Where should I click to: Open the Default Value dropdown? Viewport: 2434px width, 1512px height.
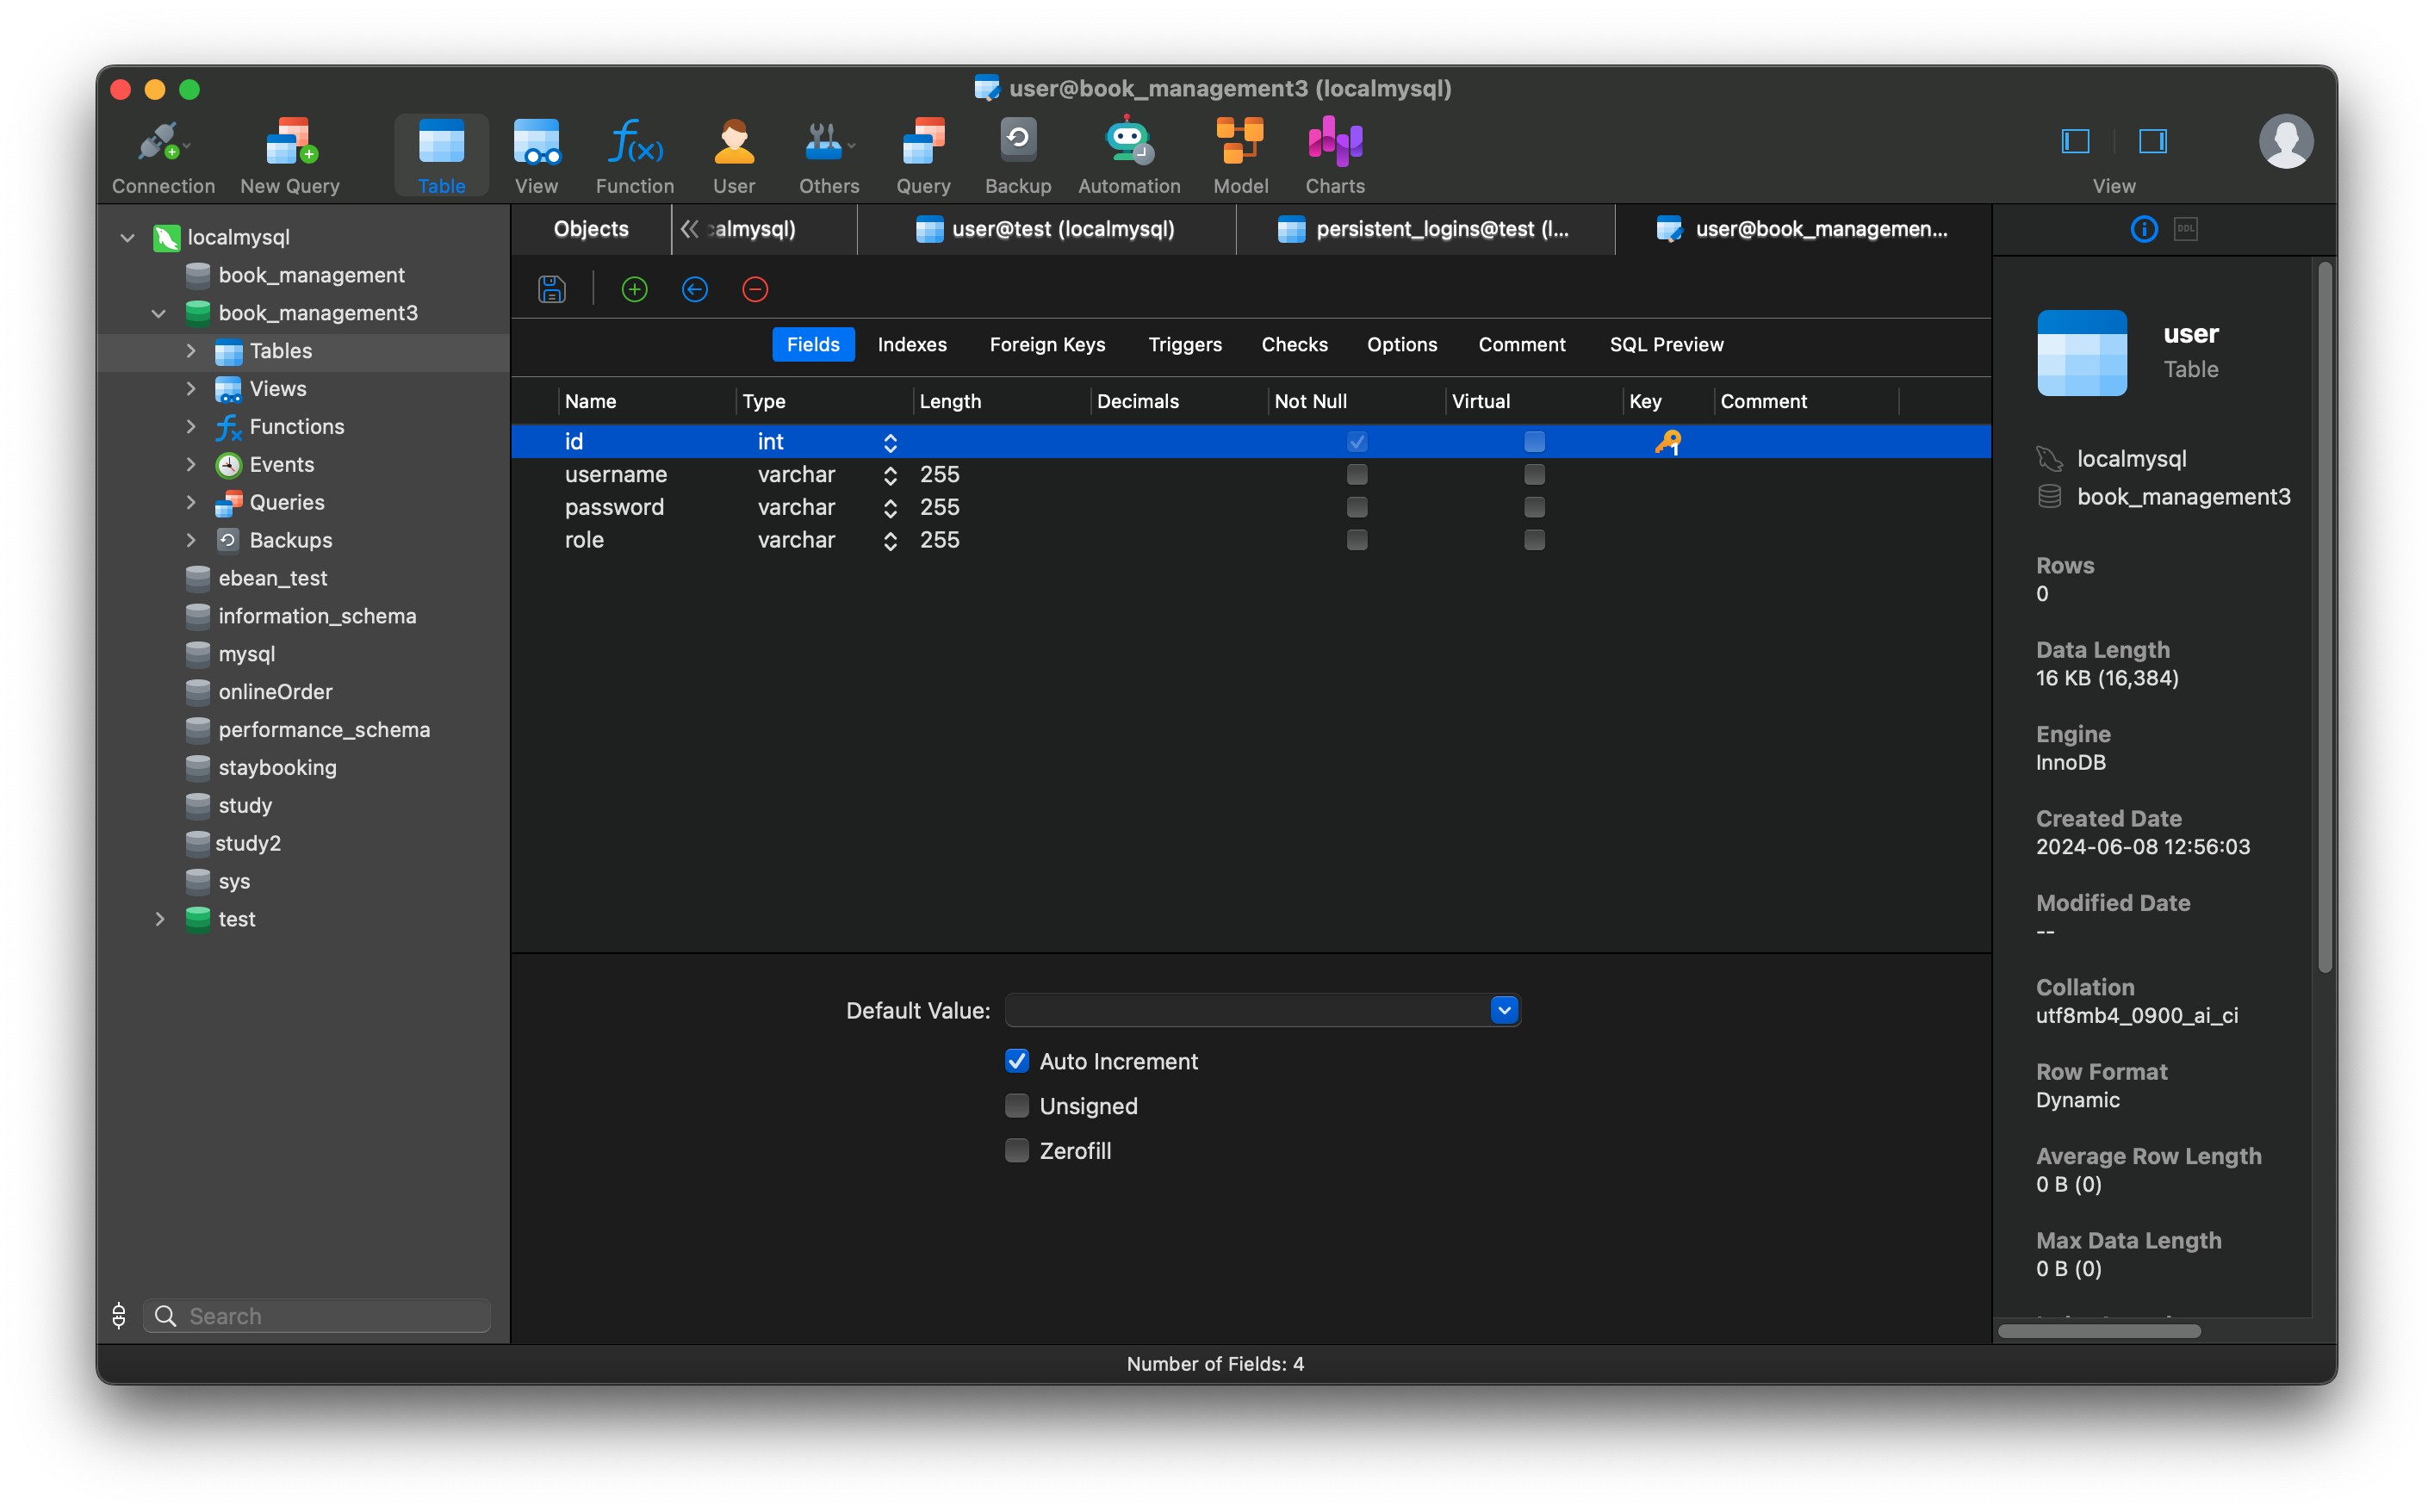click(x=1504, y=1010)
